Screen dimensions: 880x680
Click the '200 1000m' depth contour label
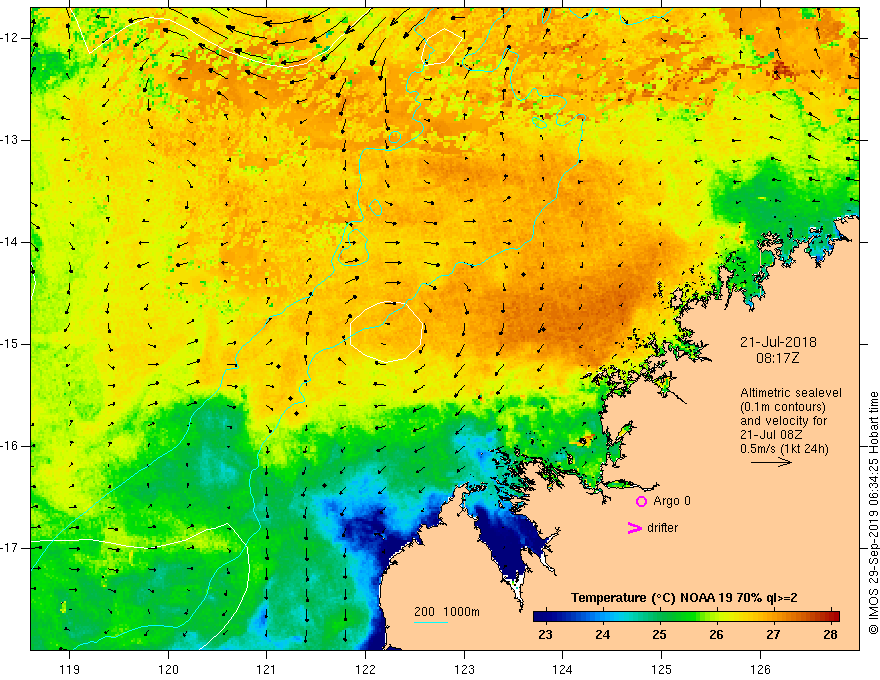coord(447,612)
